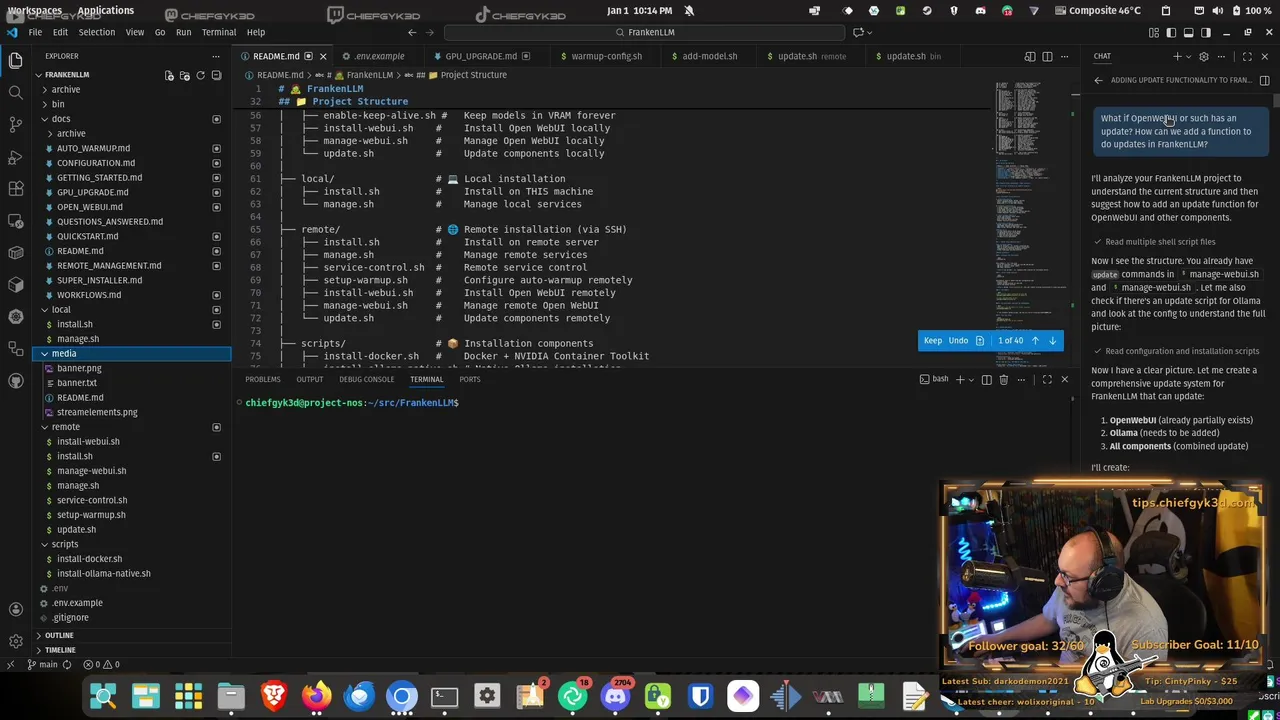Open the Source Control view
The height and width of the screenshot is (720, 1280).
point(15,124)
